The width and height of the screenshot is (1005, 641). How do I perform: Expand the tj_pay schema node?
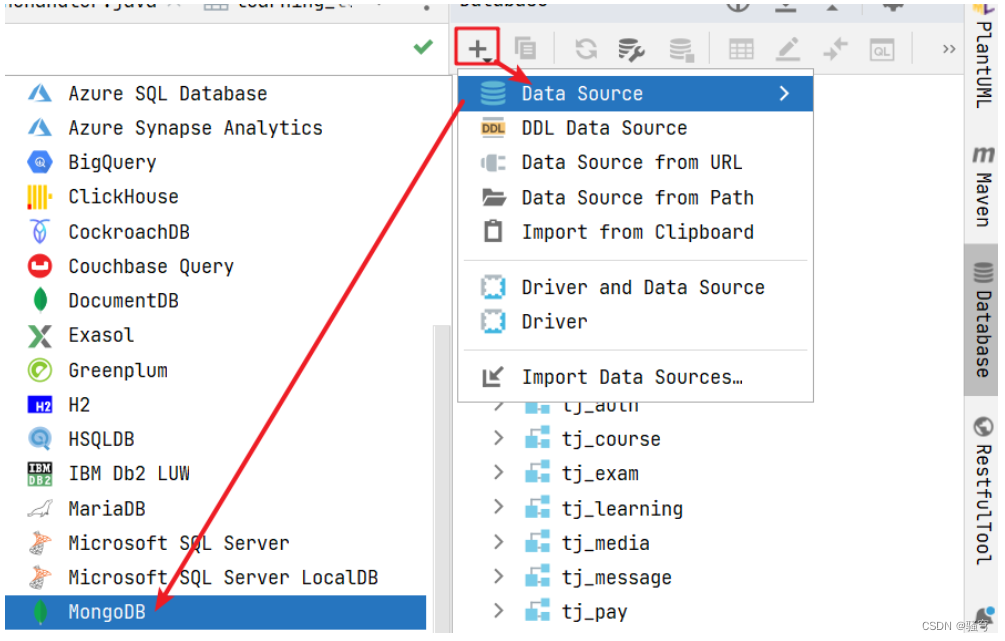coord(498,611)
